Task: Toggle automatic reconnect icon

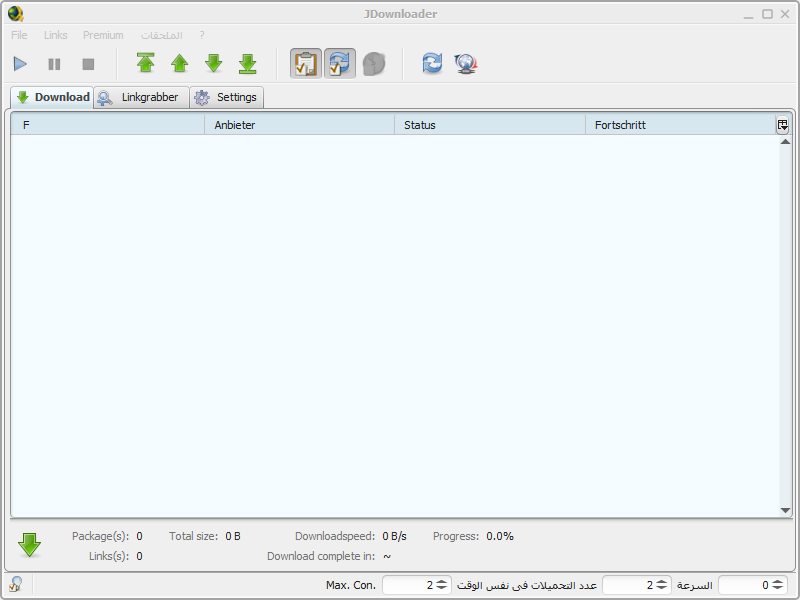Action: pyautogui.click(x=340, y=64)
